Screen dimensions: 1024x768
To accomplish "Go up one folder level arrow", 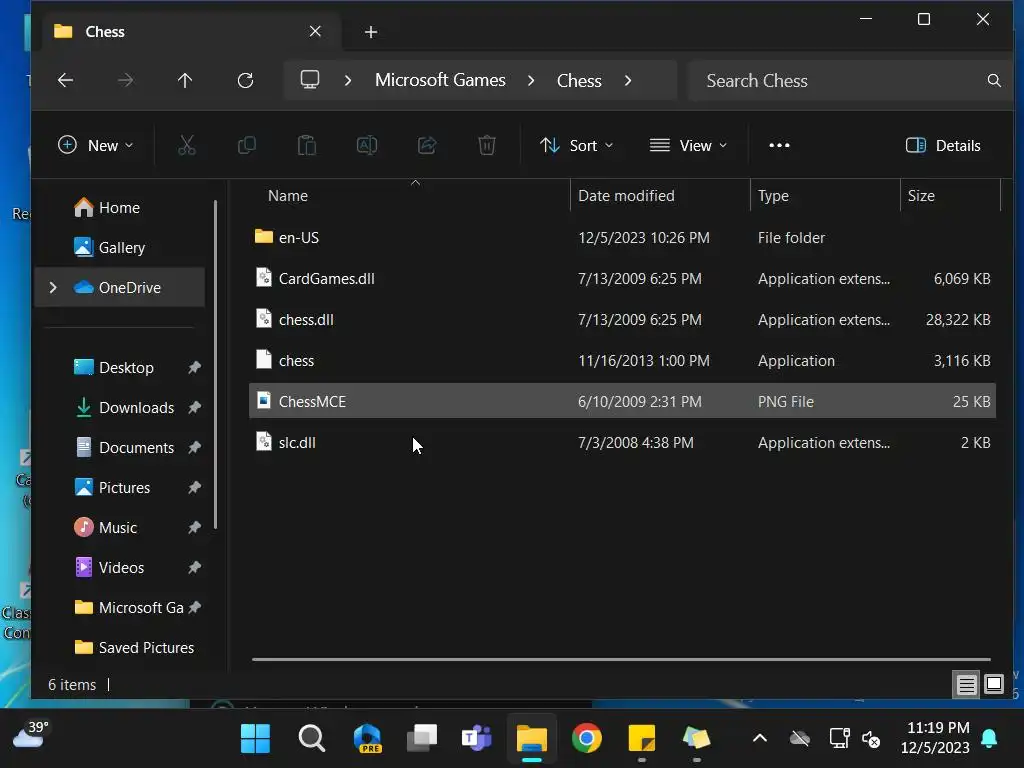I will pos(185,80).
